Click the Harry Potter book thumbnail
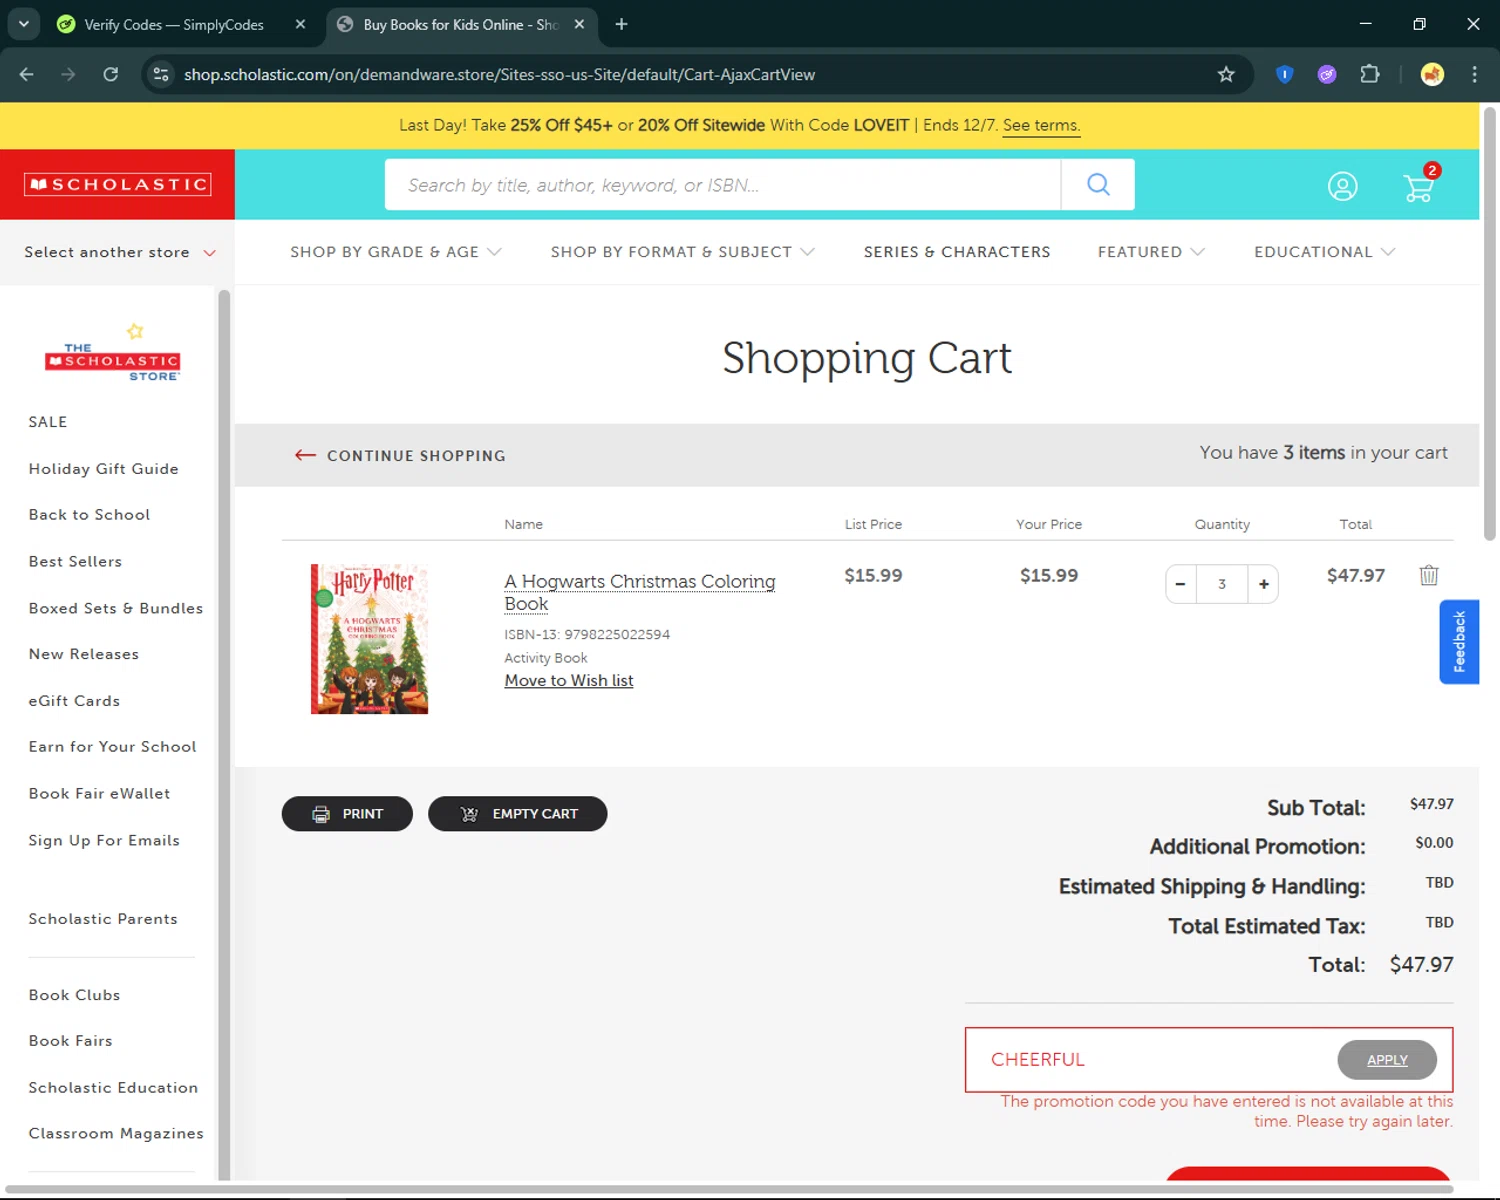Viewport: 1500px width, 1200px height. 369,639
